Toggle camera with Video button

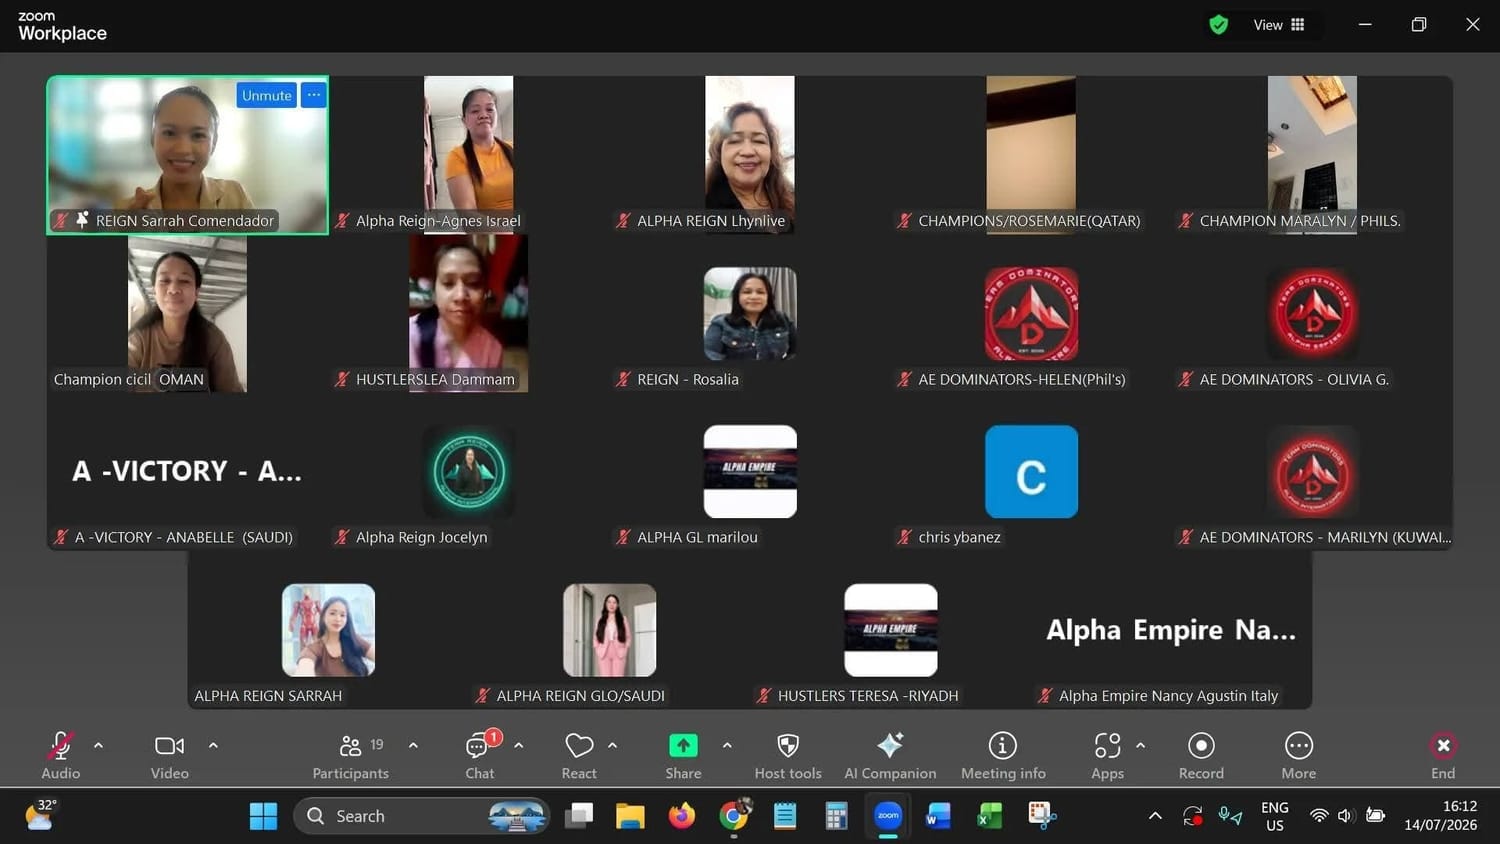169,756
